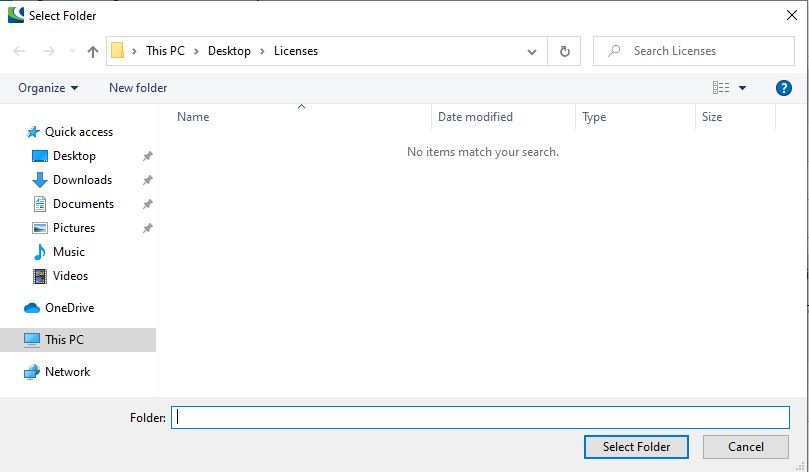809x472 pixels.
Task: Open the view options dropdown arrow
Action: 742,88
